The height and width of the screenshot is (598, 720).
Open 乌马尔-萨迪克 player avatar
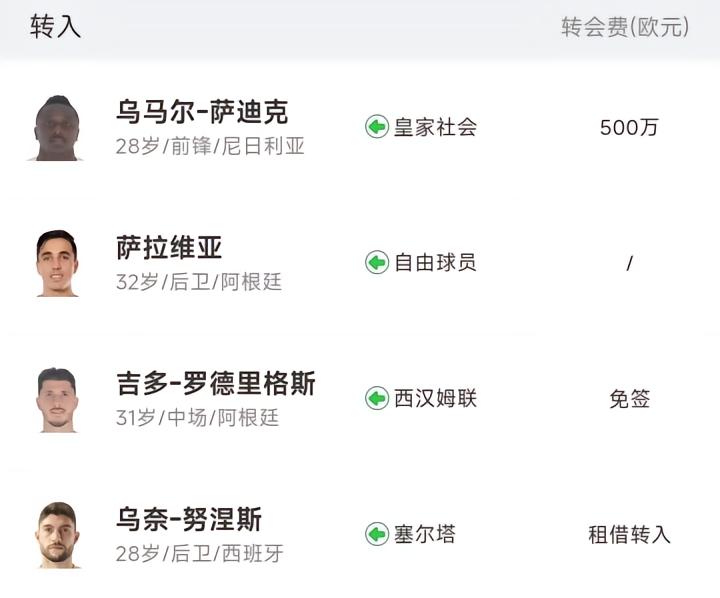(57, 128)
